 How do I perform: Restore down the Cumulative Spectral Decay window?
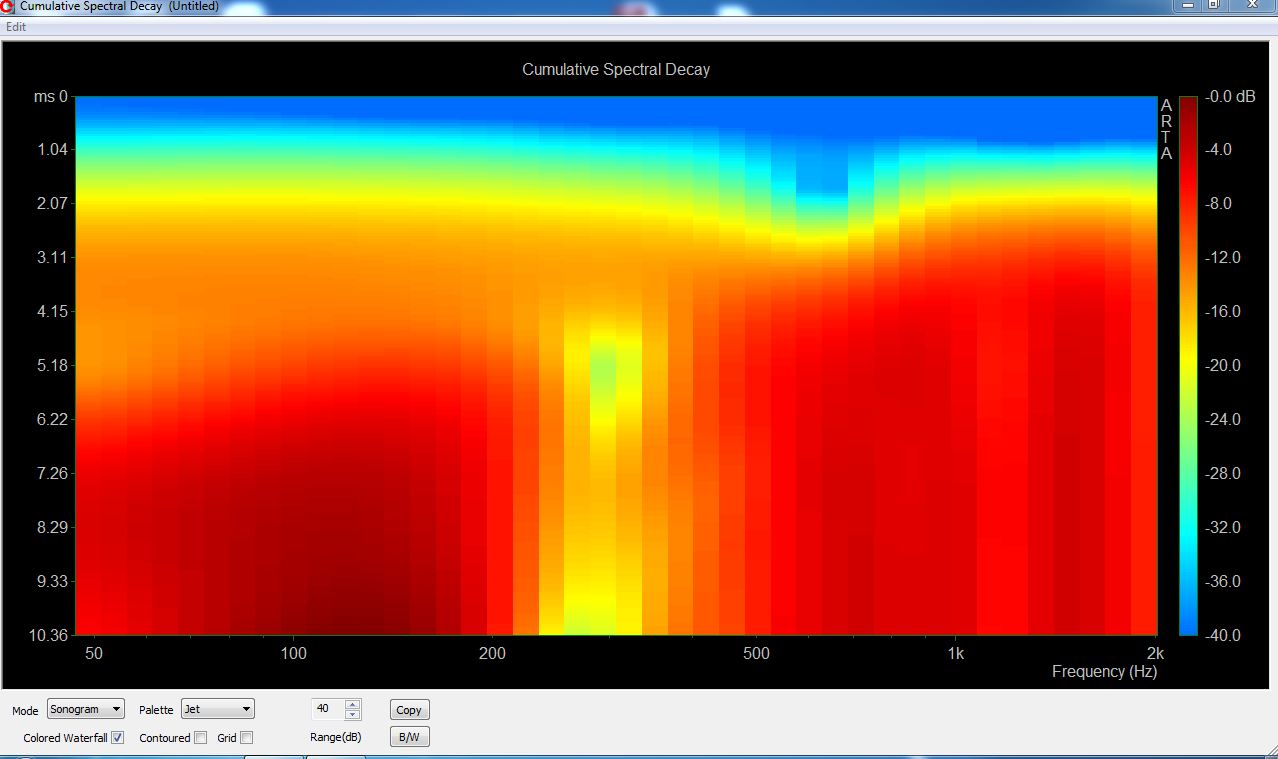(x=1213, y=4)
